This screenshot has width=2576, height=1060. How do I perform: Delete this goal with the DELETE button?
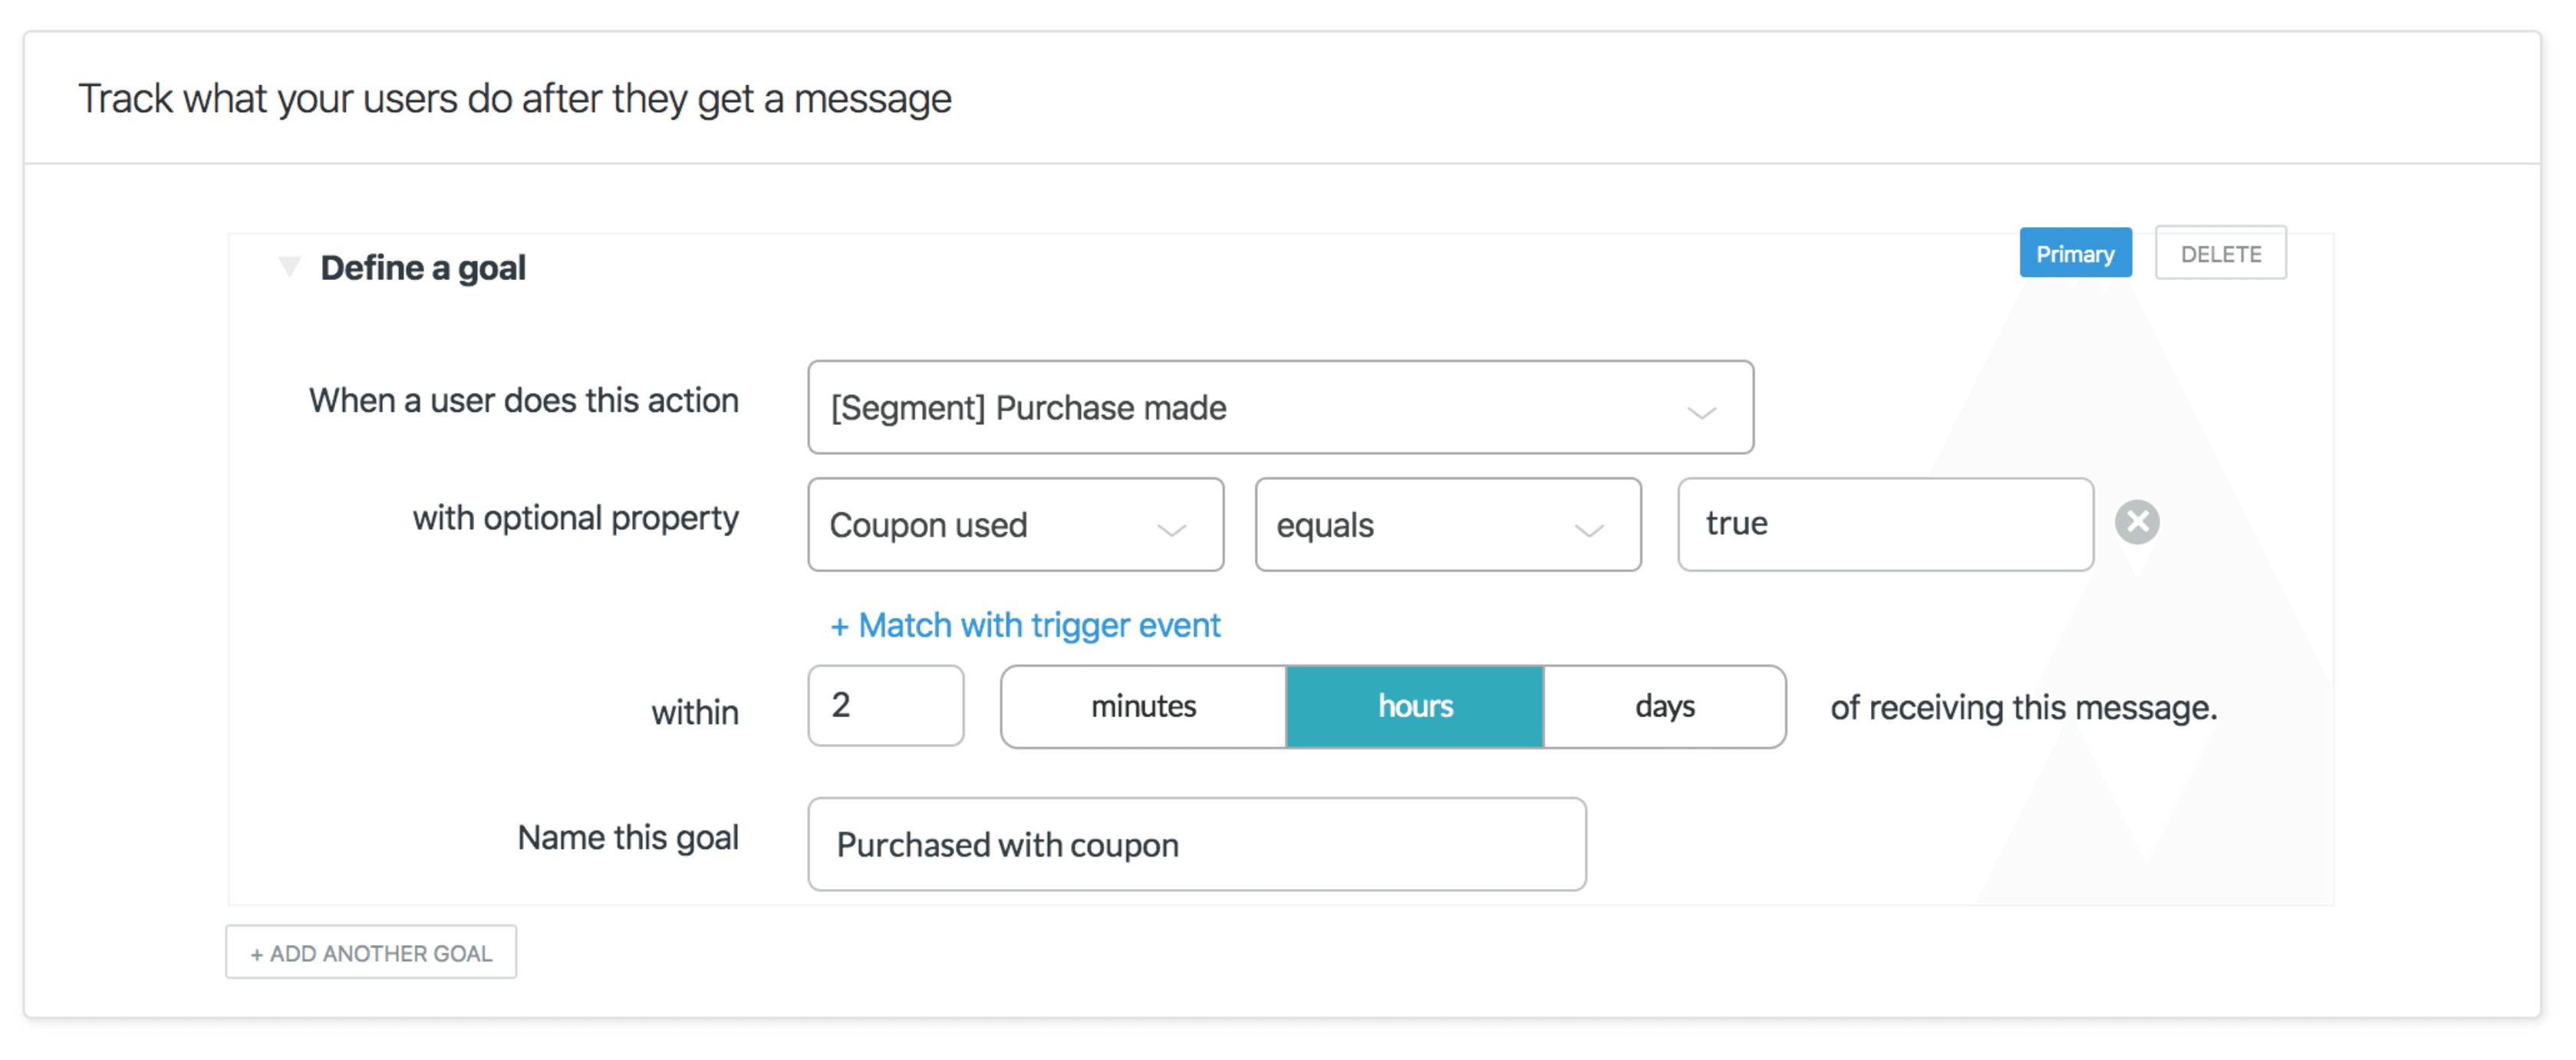2219,254
